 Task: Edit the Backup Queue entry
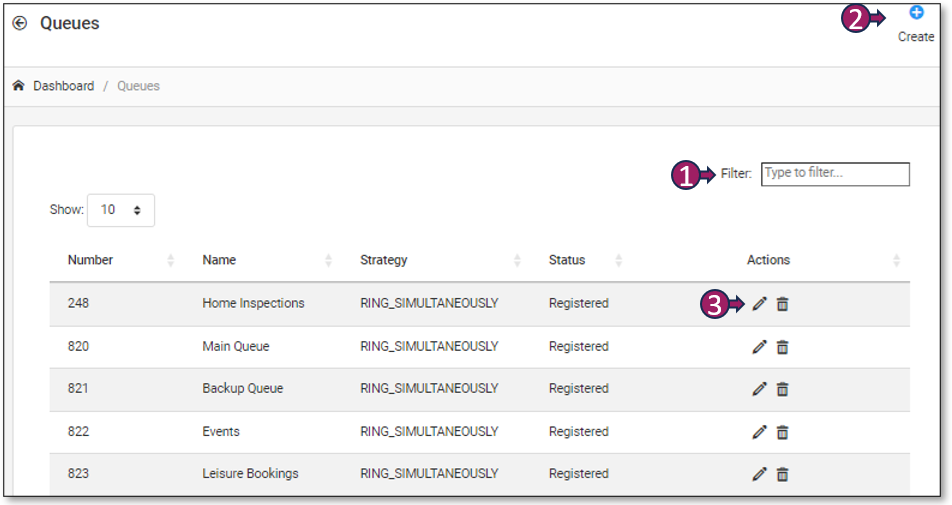[x=759, y=389]
